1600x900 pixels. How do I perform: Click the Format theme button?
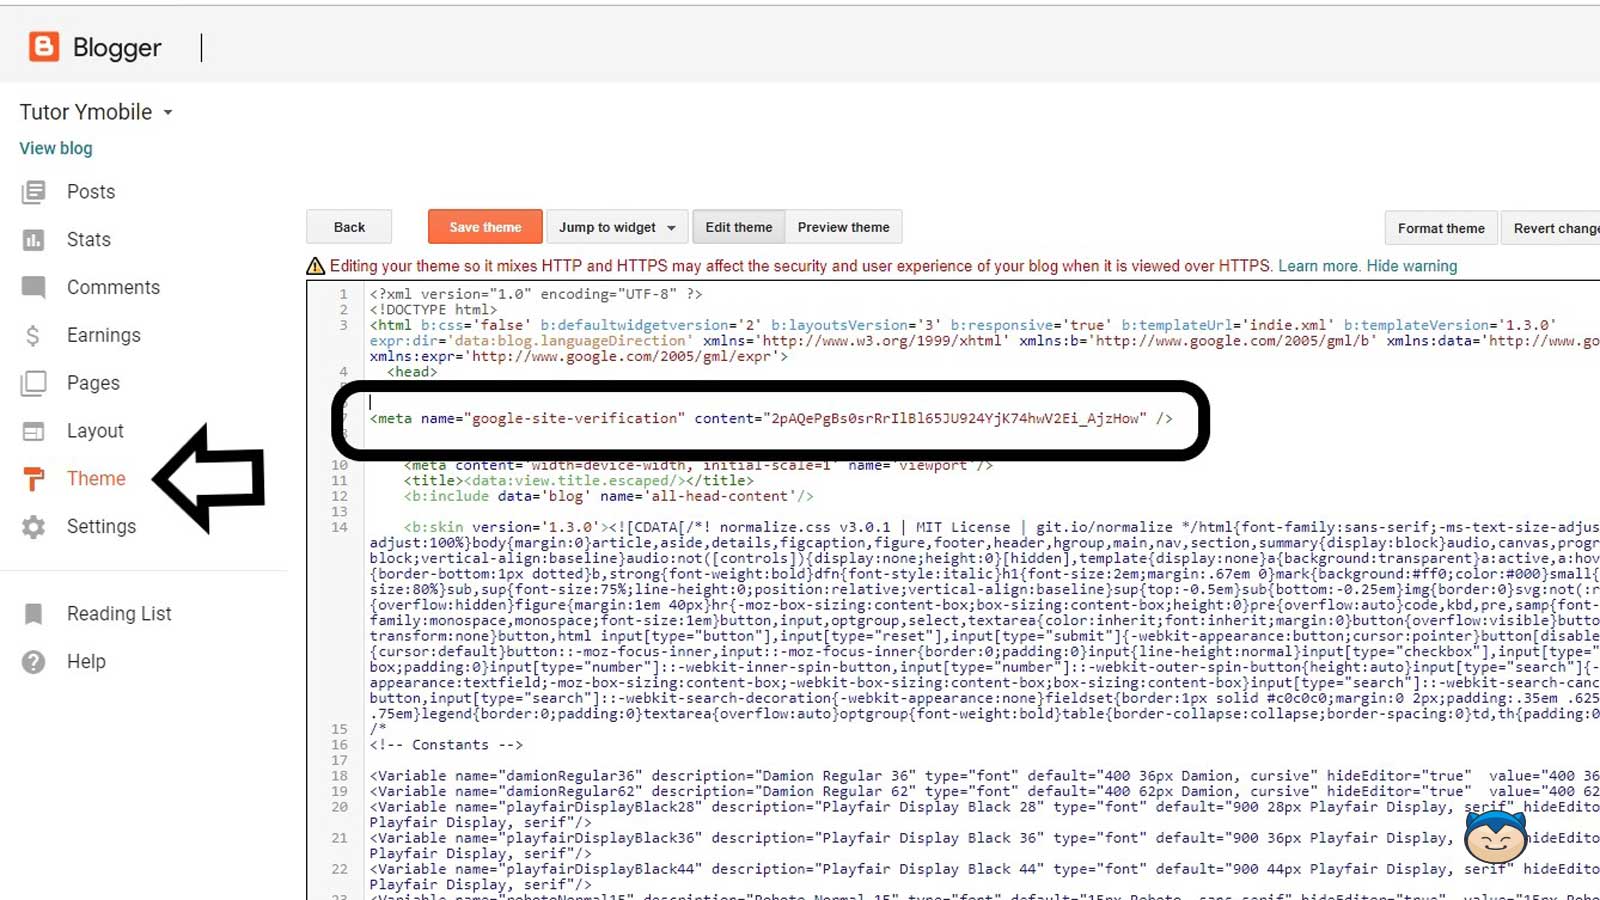pos(1441,228)
